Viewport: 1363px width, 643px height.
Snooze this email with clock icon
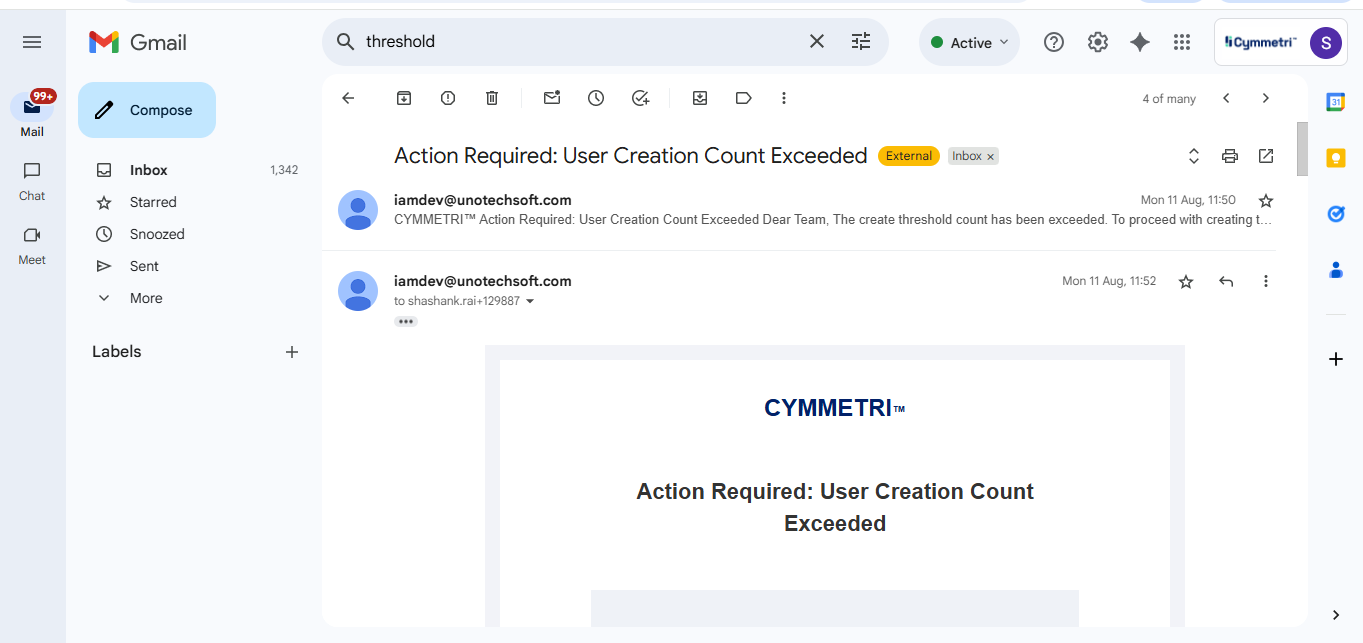click(x=596, y=98)
